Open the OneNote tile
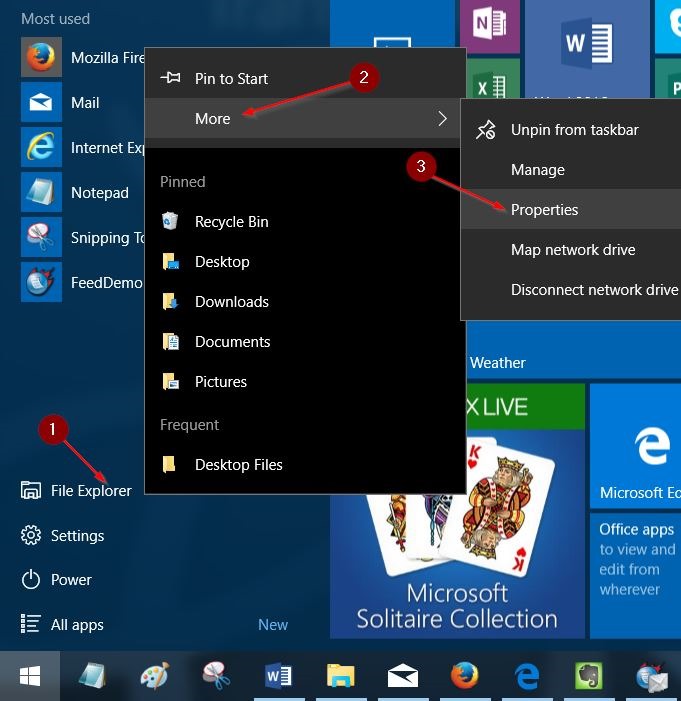Screen dimensions: 681x701 pyautogui.click(x=490, y=24)
